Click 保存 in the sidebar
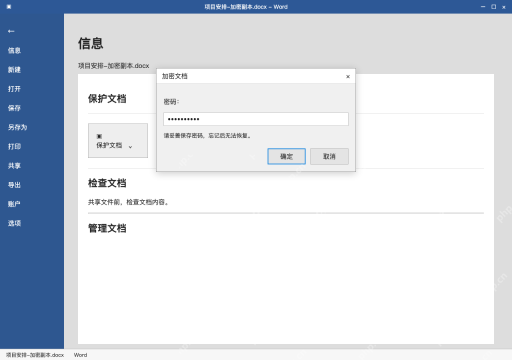Viewport: 512px width, 360px height. (14, 108)
